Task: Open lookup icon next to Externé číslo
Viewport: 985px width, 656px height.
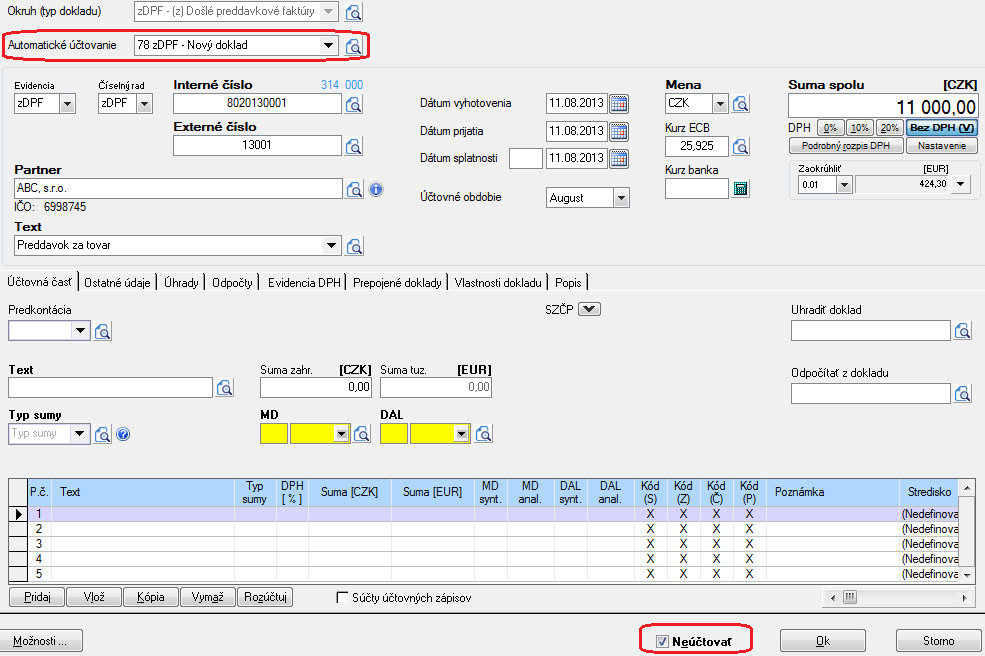Action: tap(354, 146)
